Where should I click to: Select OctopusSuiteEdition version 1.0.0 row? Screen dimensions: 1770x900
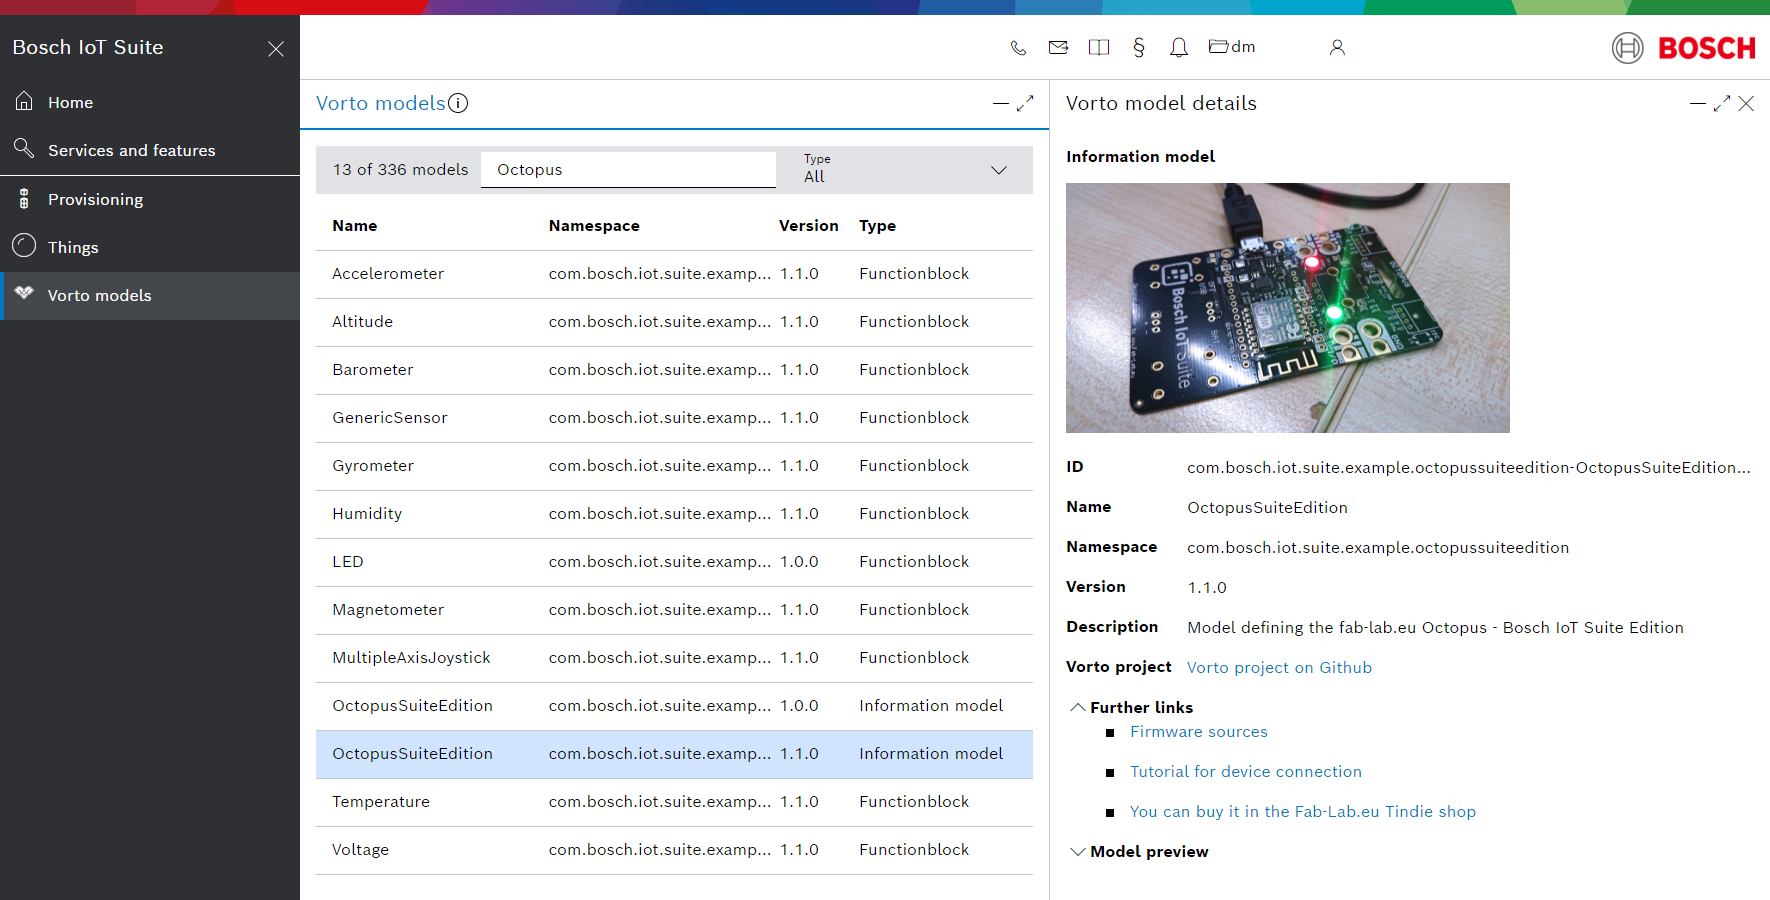(x=674, y=706)
